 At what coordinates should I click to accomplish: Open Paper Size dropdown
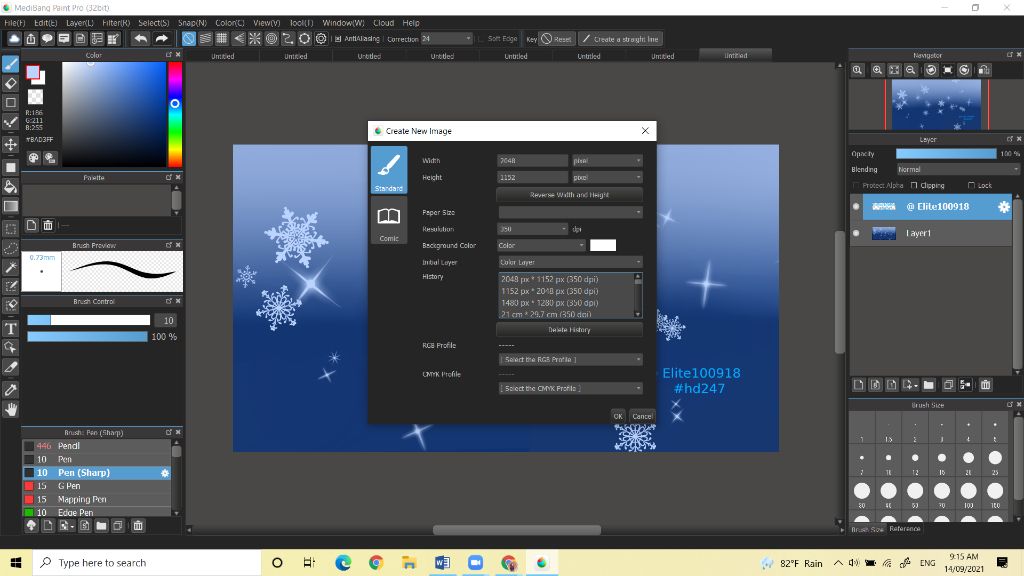(570, 212)
